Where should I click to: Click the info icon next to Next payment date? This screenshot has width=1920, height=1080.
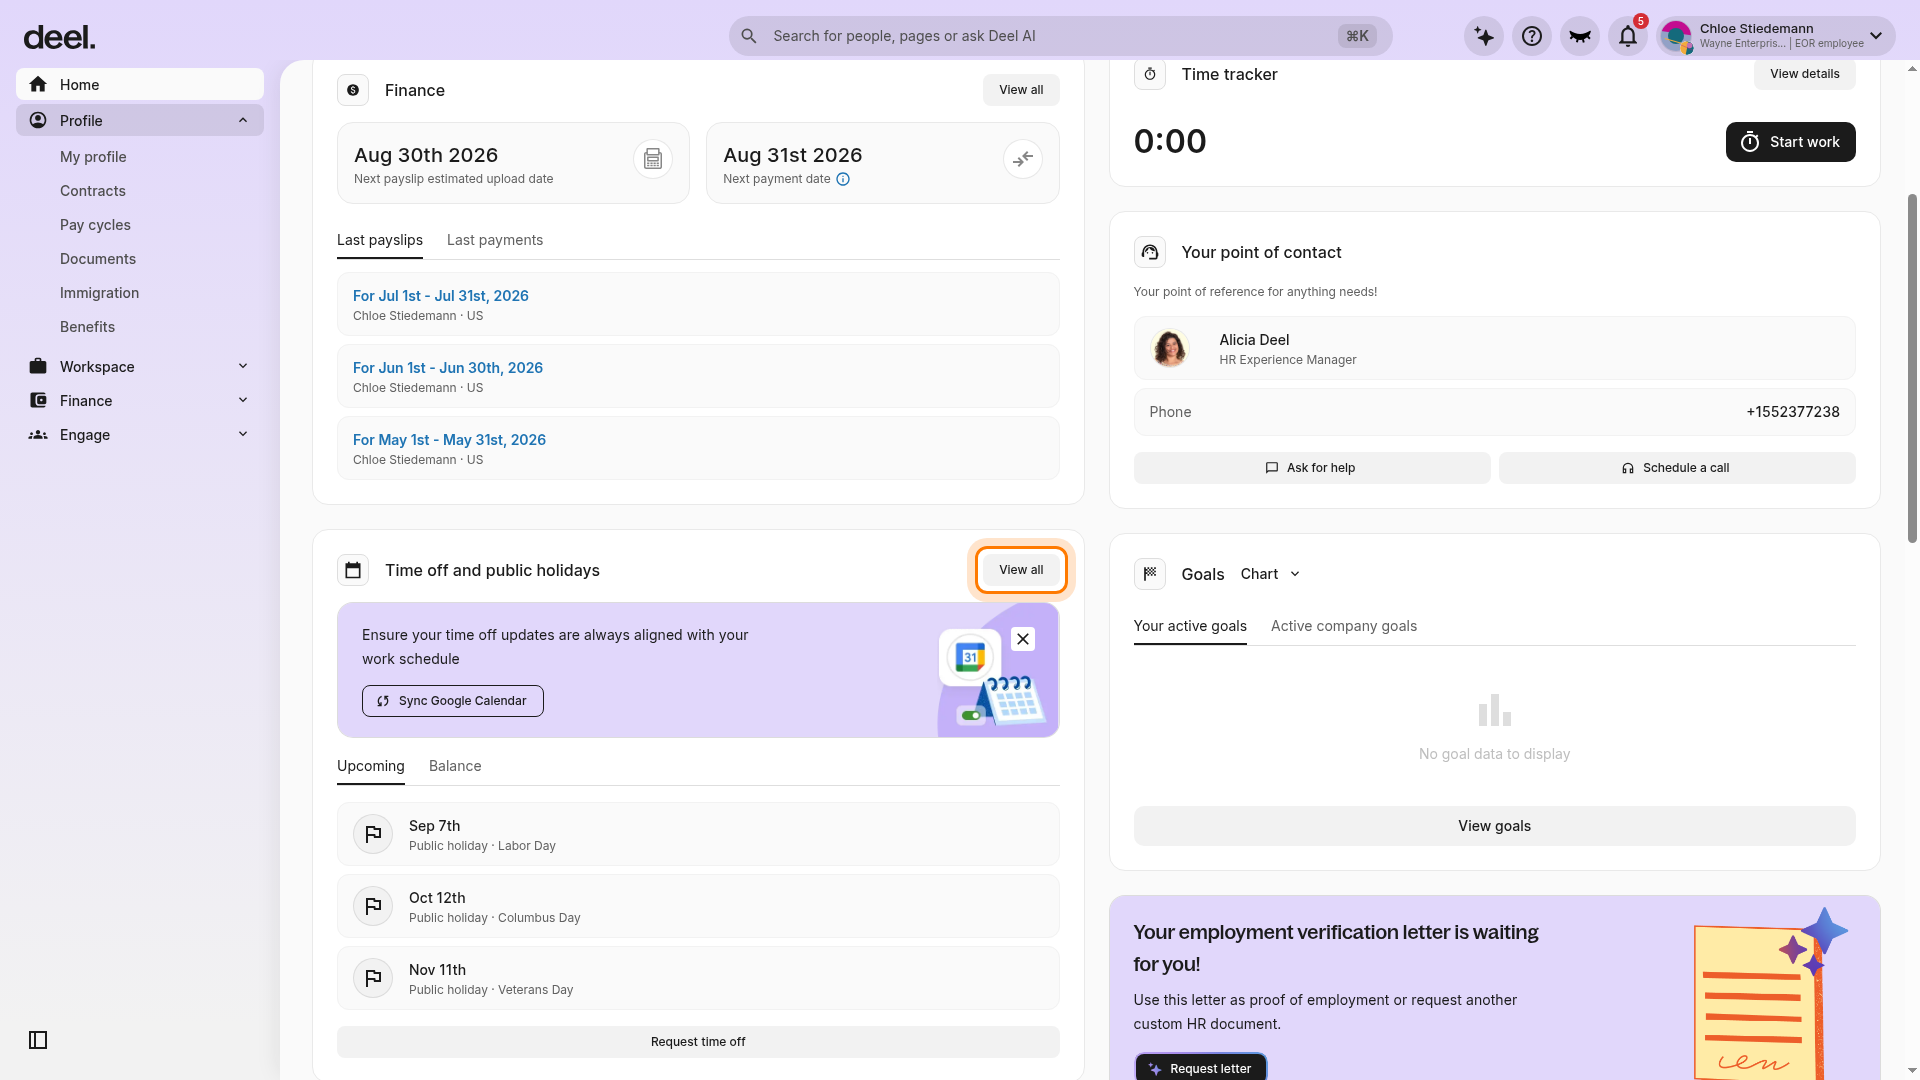tap(843, 179)
